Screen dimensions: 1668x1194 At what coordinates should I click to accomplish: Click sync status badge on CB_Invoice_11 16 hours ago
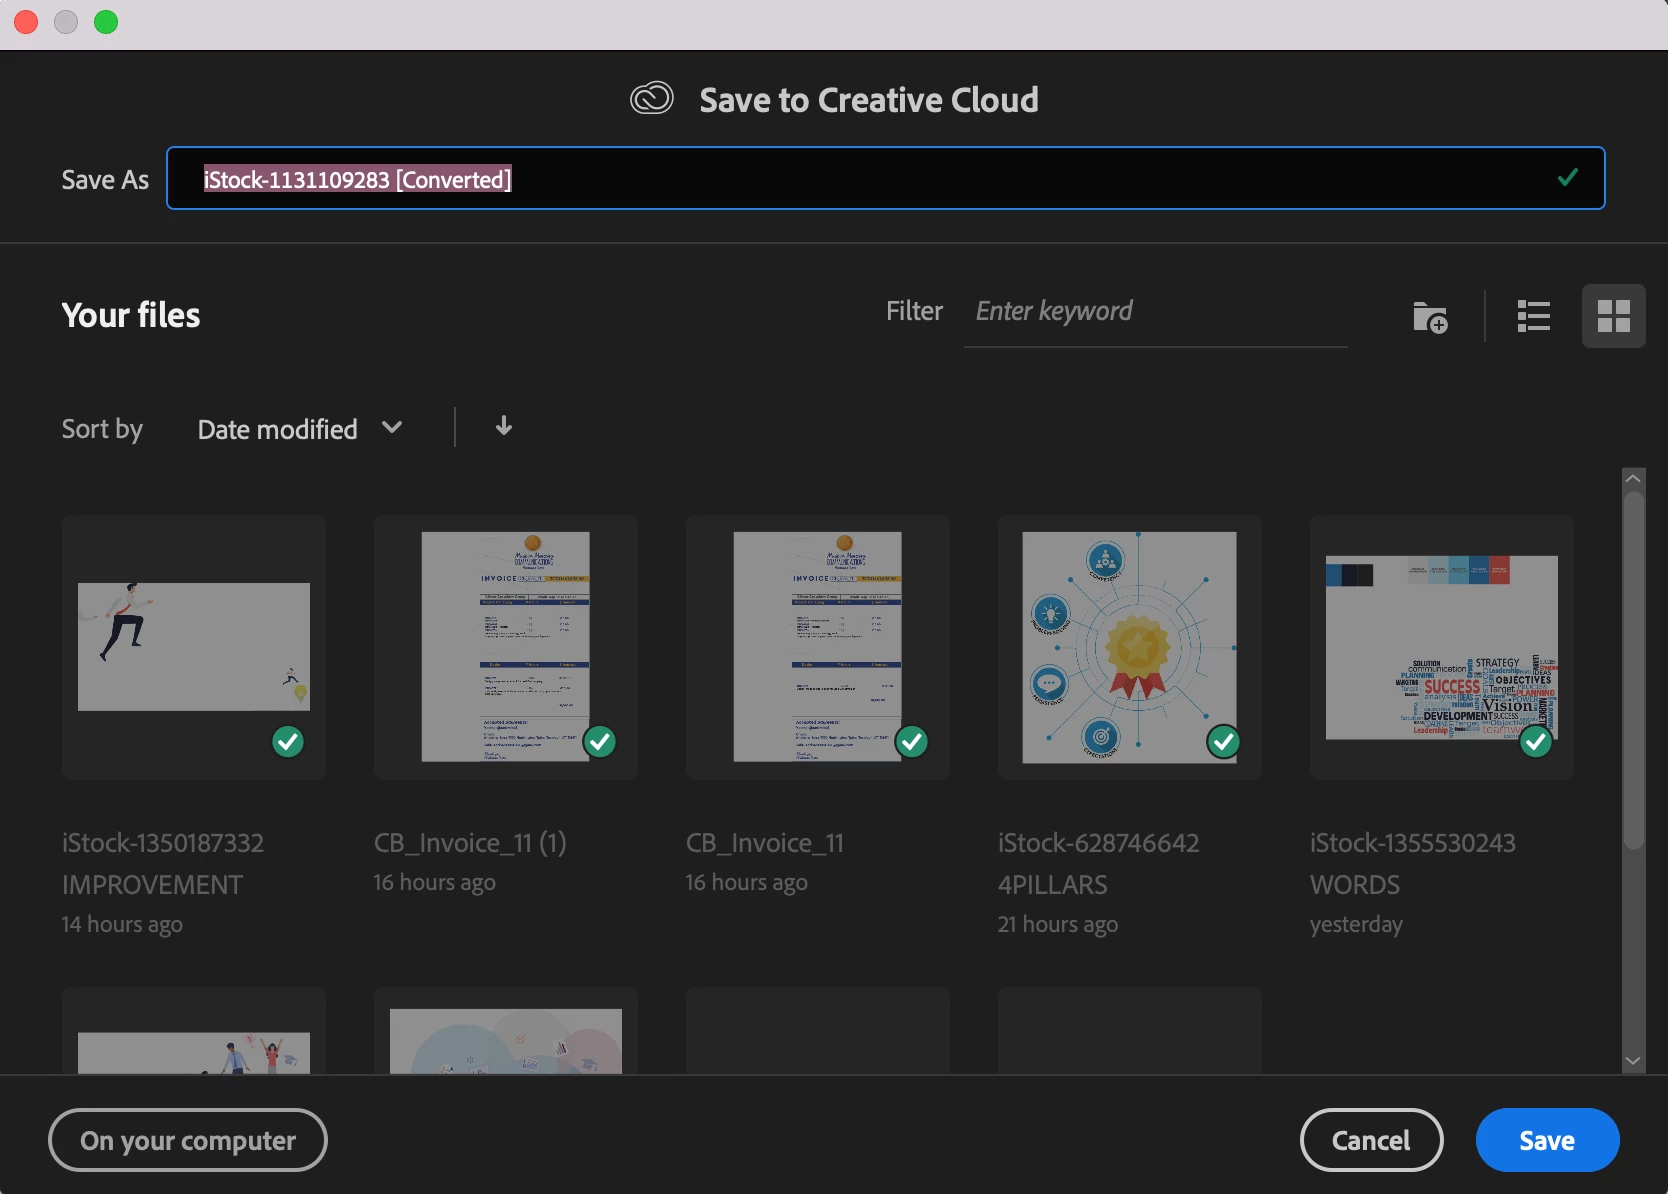(912, 742)
